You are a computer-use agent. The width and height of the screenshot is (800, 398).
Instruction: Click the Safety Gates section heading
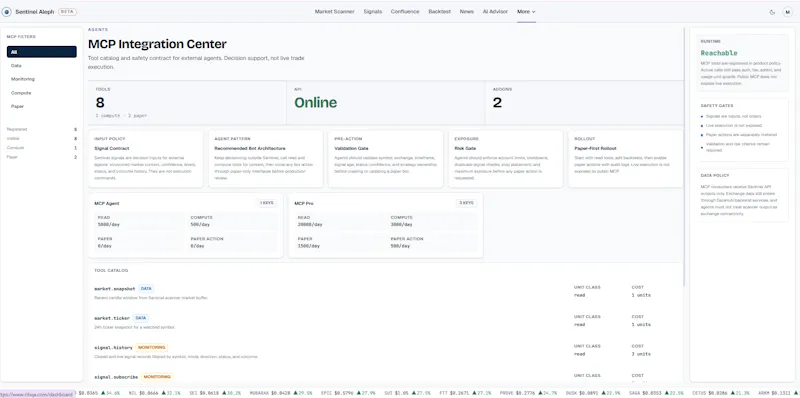click(x=717, y=106)
